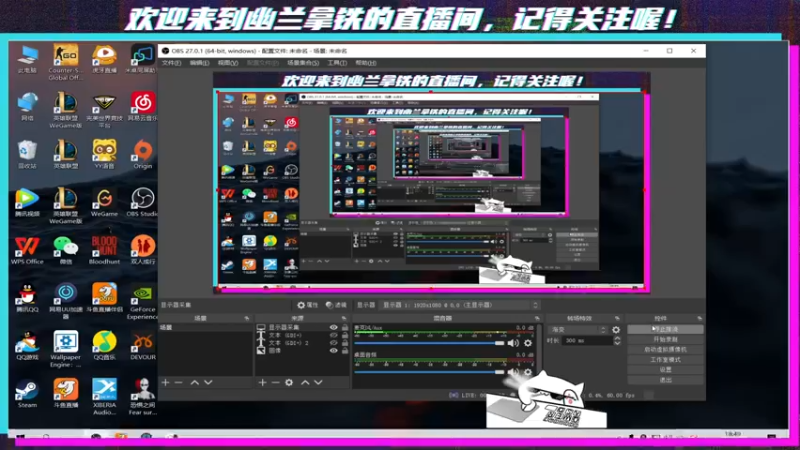Open the 网易云音乐 desktop shortcut
The height and width of the screenshot is (450, 800).
pyautogui.click(x=142, y=107)
